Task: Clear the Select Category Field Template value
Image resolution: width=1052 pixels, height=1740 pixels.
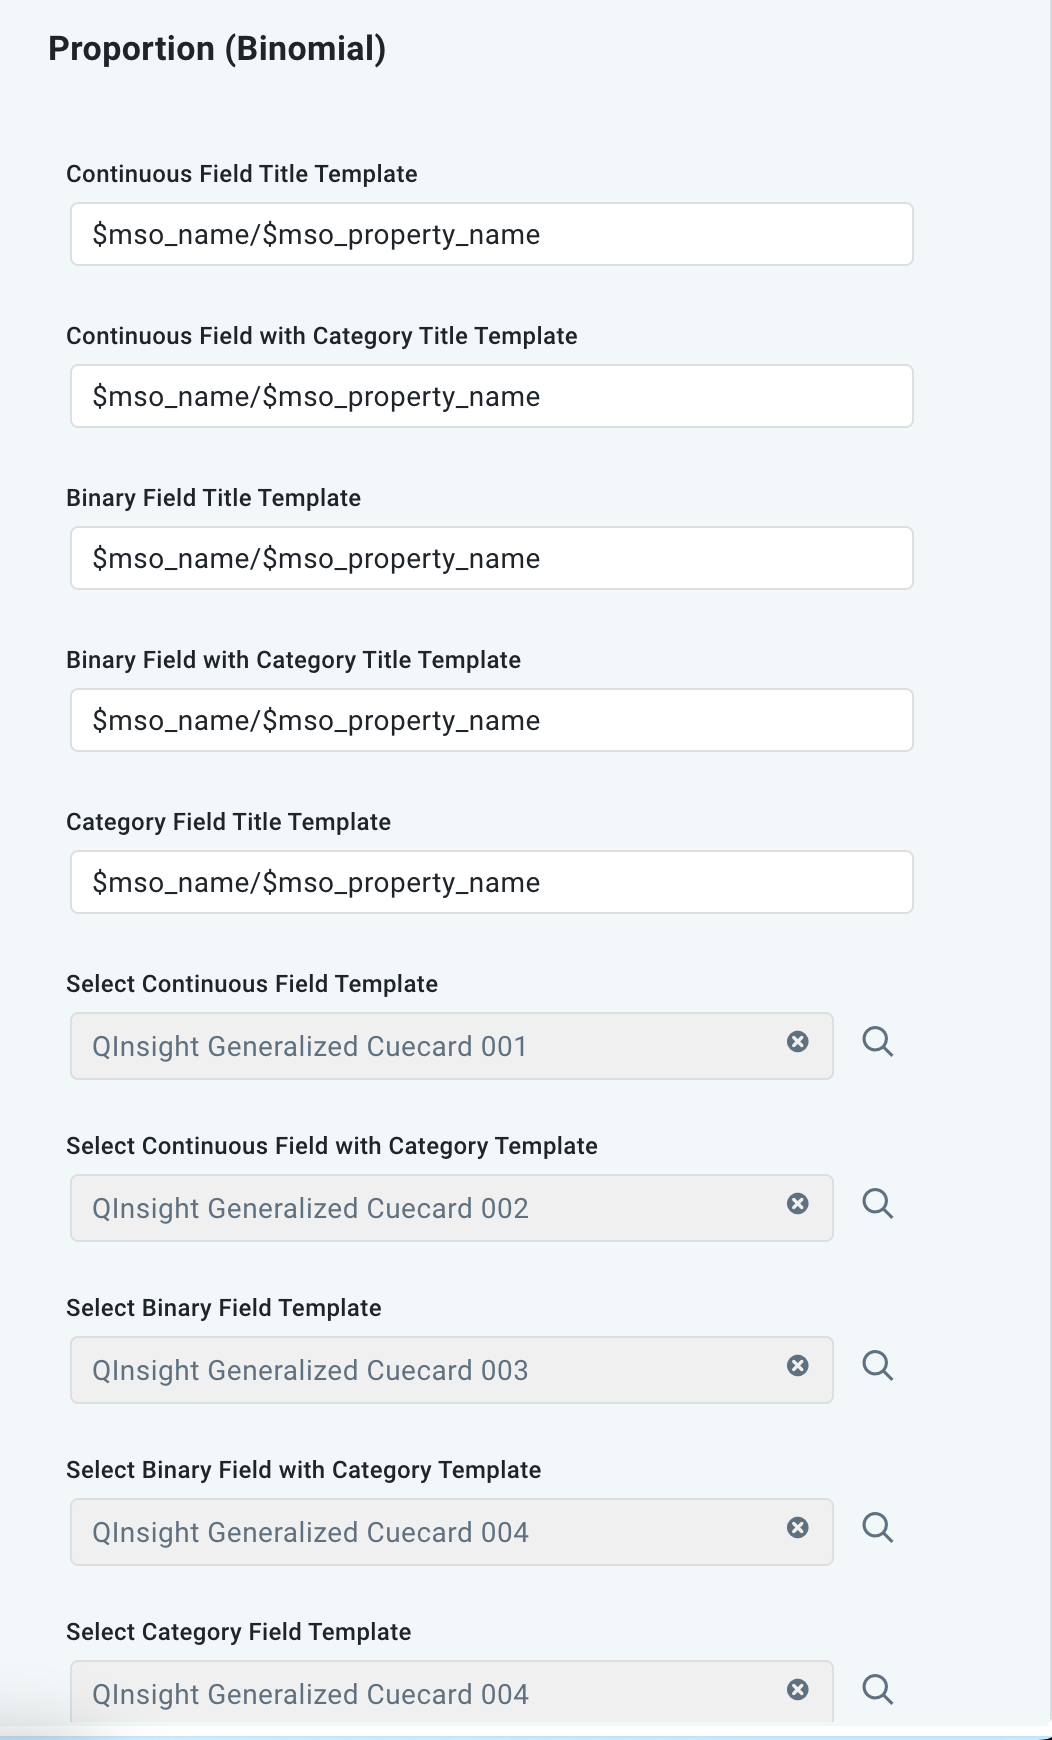Action: click(x=797, y=1690)
